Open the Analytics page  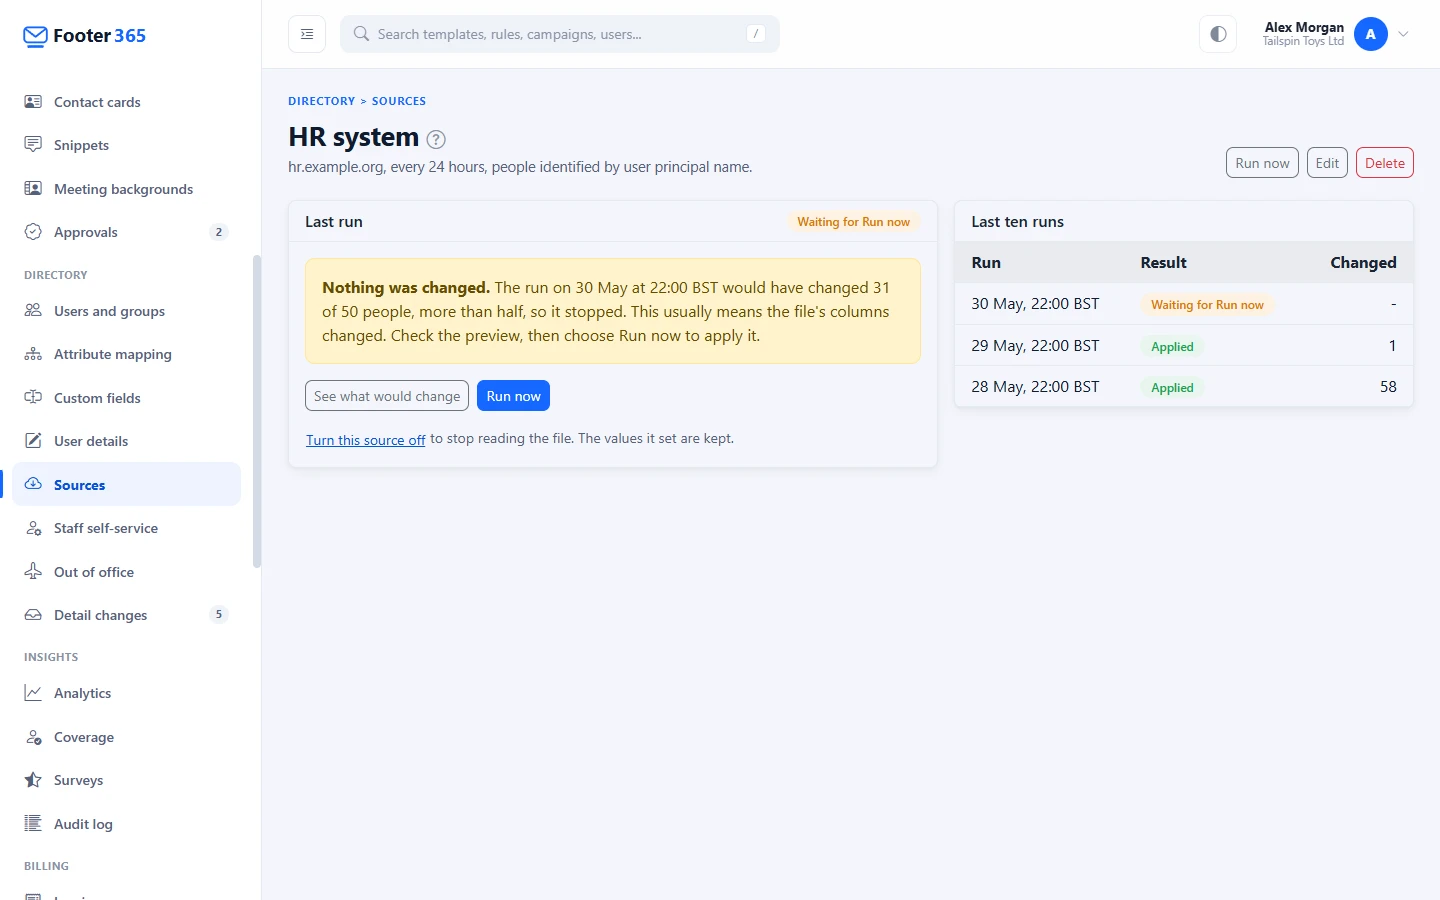(126, 693)
